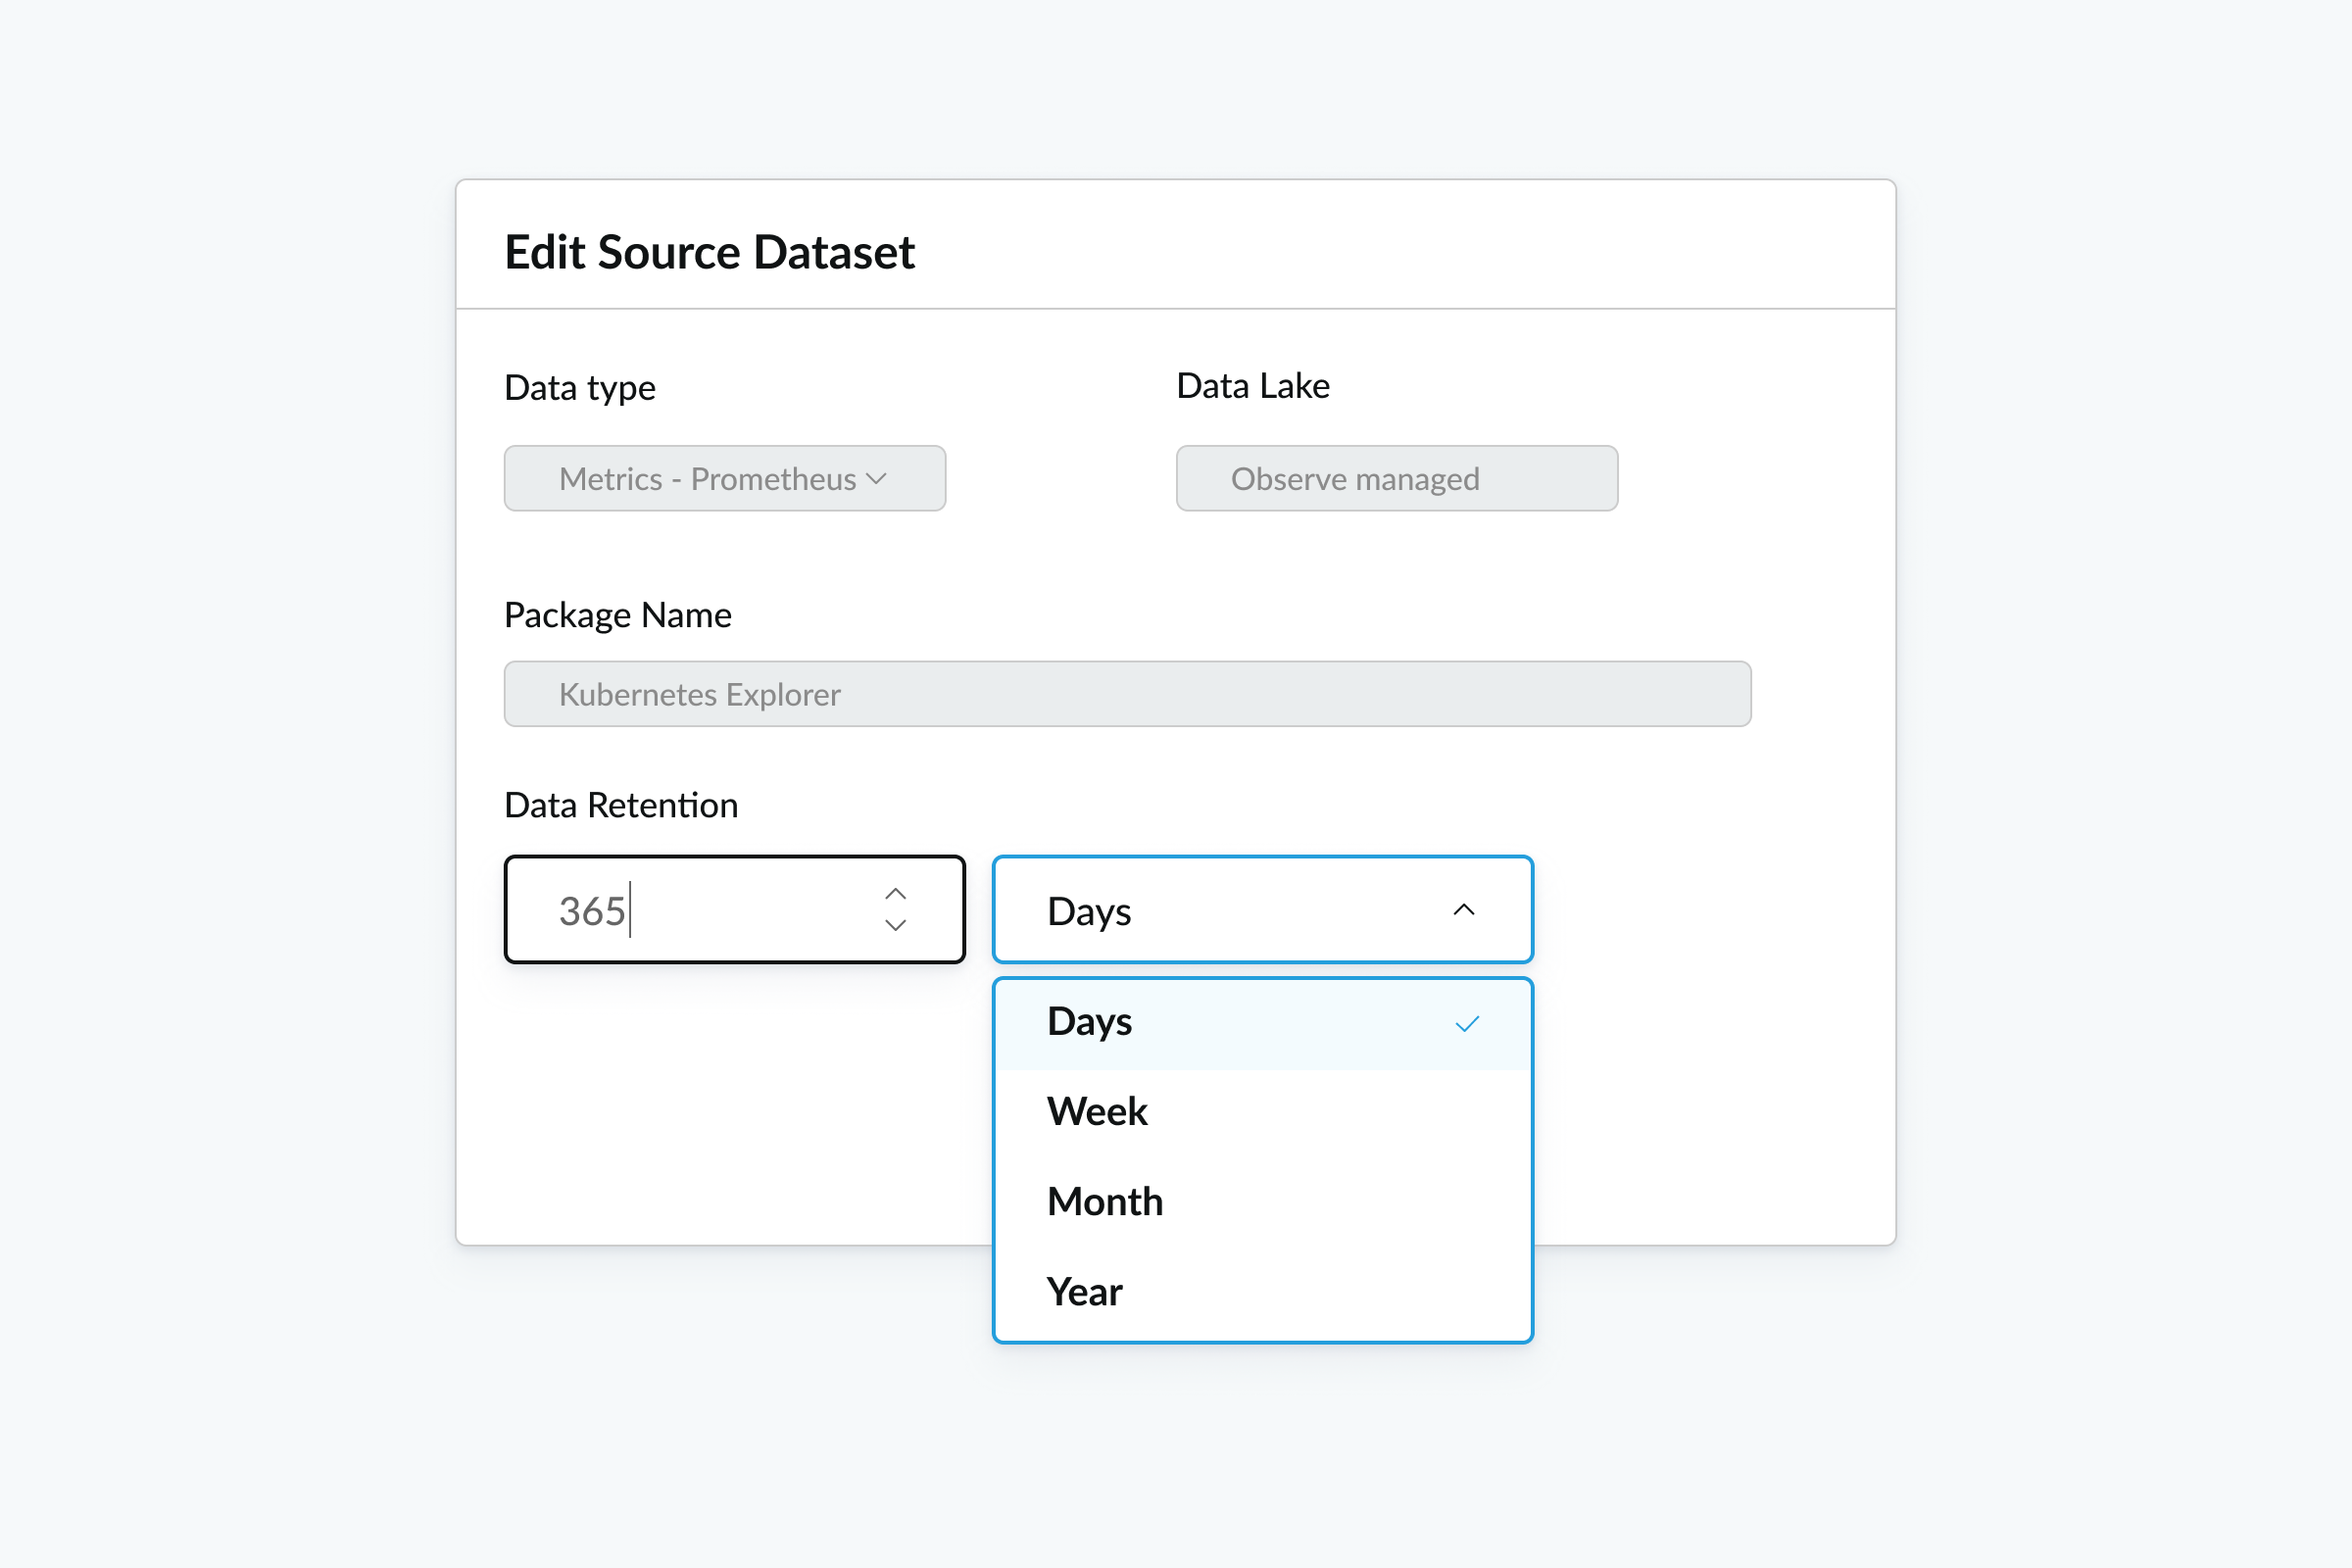Increment retention value with up stepper arrow
Image resolution: width=2352 pixels, height=1568 pixels.
[895, 894]
